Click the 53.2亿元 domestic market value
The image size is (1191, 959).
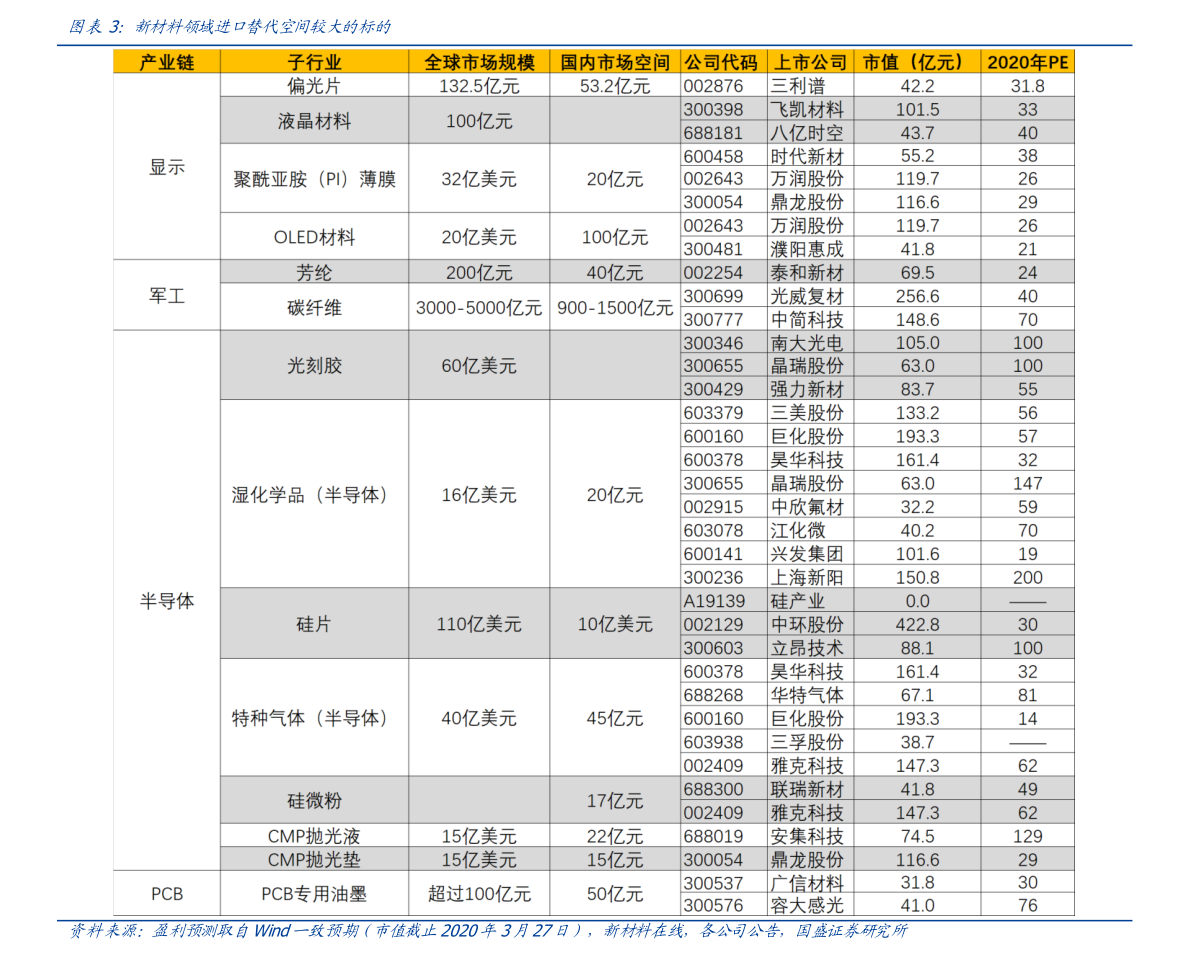614,86
